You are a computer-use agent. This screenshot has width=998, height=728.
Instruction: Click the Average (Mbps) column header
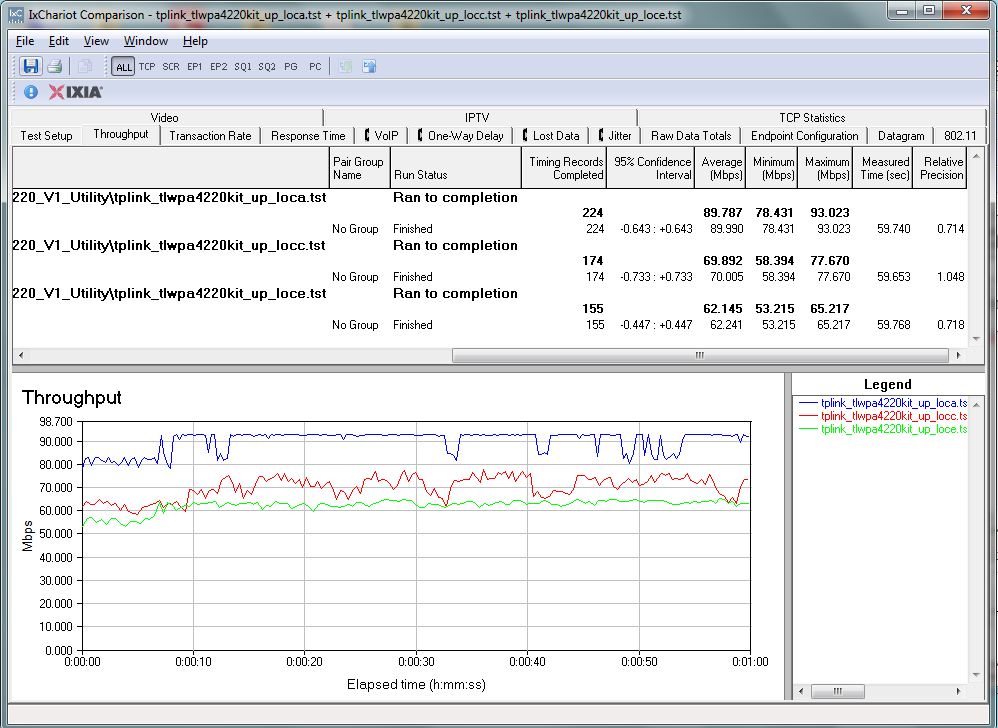(x=720, y=168)
